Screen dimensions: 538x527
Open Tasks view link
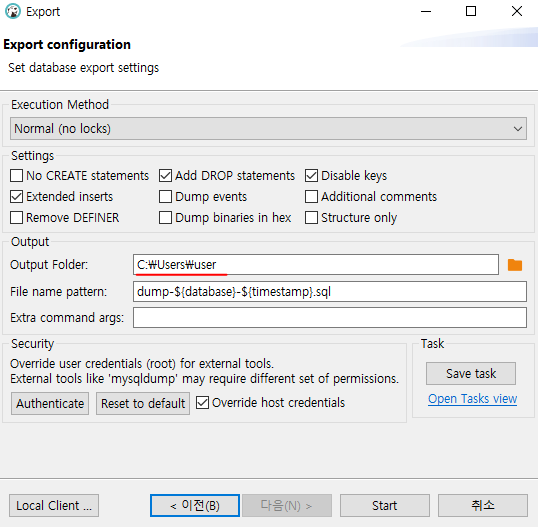(x=472, y=399)
